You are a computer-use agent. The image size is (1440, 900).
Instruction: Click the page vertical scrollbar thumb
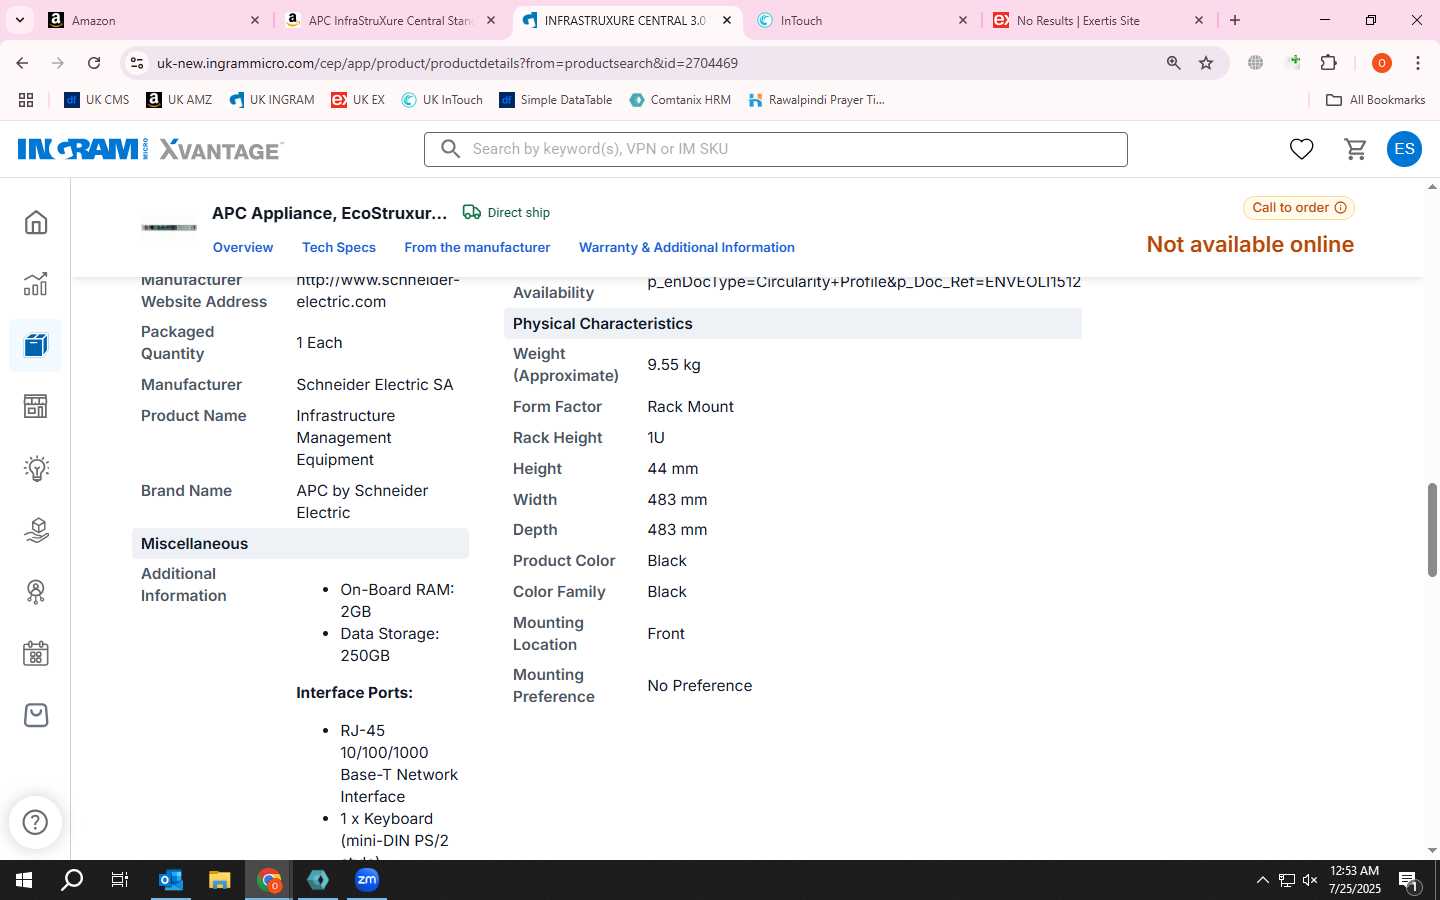[x=1432, y=530]
